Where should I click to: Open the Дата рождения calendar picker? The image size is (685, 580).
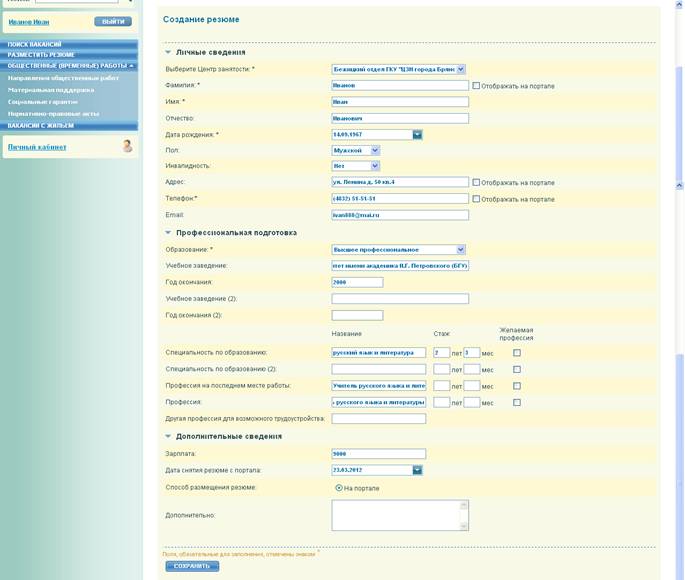[x=417, y=134]
